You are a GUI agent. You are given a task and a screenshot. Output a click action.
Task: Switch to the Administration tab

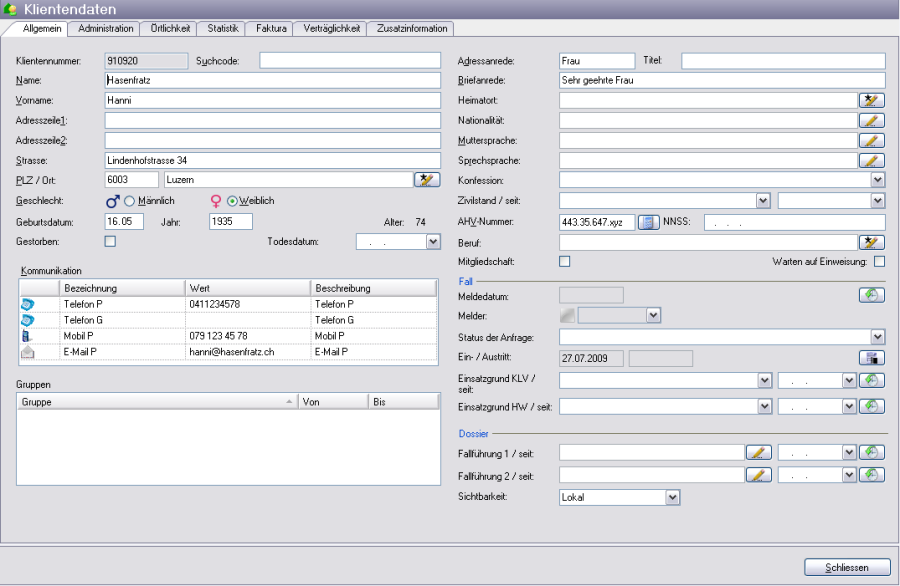pos(105,29)
